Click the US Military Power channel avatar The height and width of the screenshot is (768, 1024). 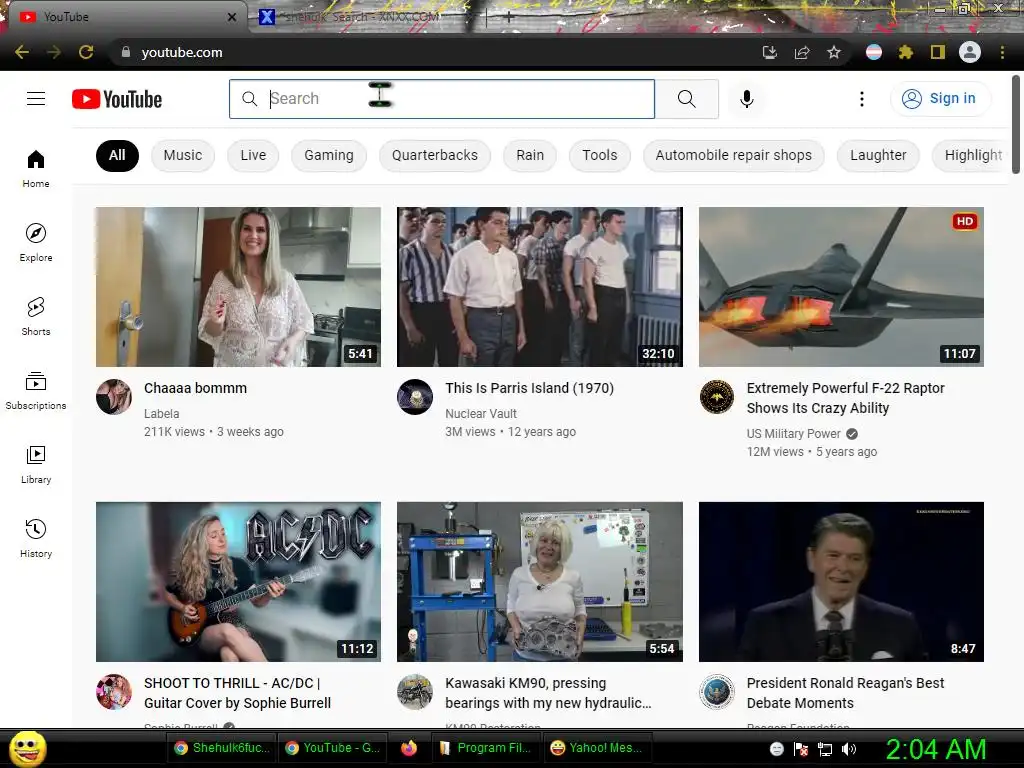coord(716,396)
